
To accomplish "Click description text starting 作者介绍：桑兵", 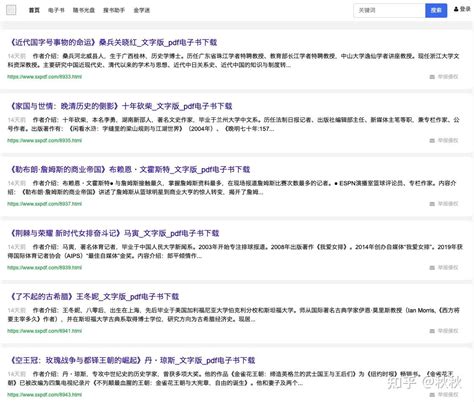I will [x=233, y=60].
